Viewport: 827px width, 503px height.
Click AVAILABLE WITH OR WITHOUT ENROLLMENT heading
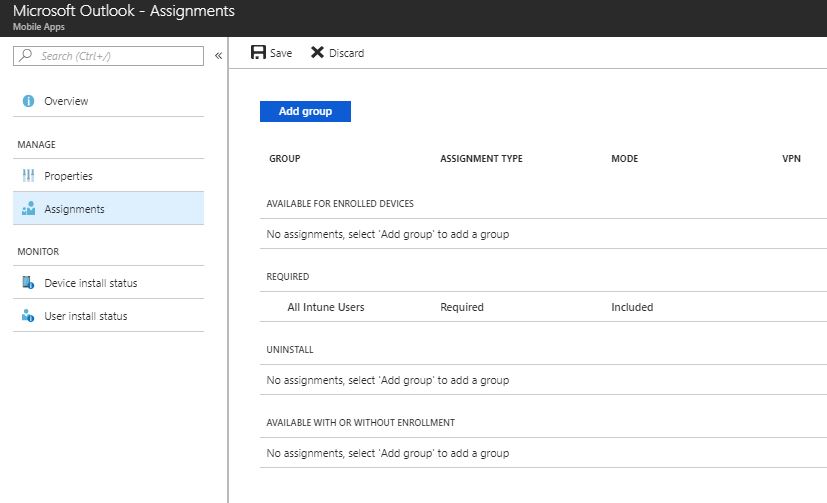(361, 423)
